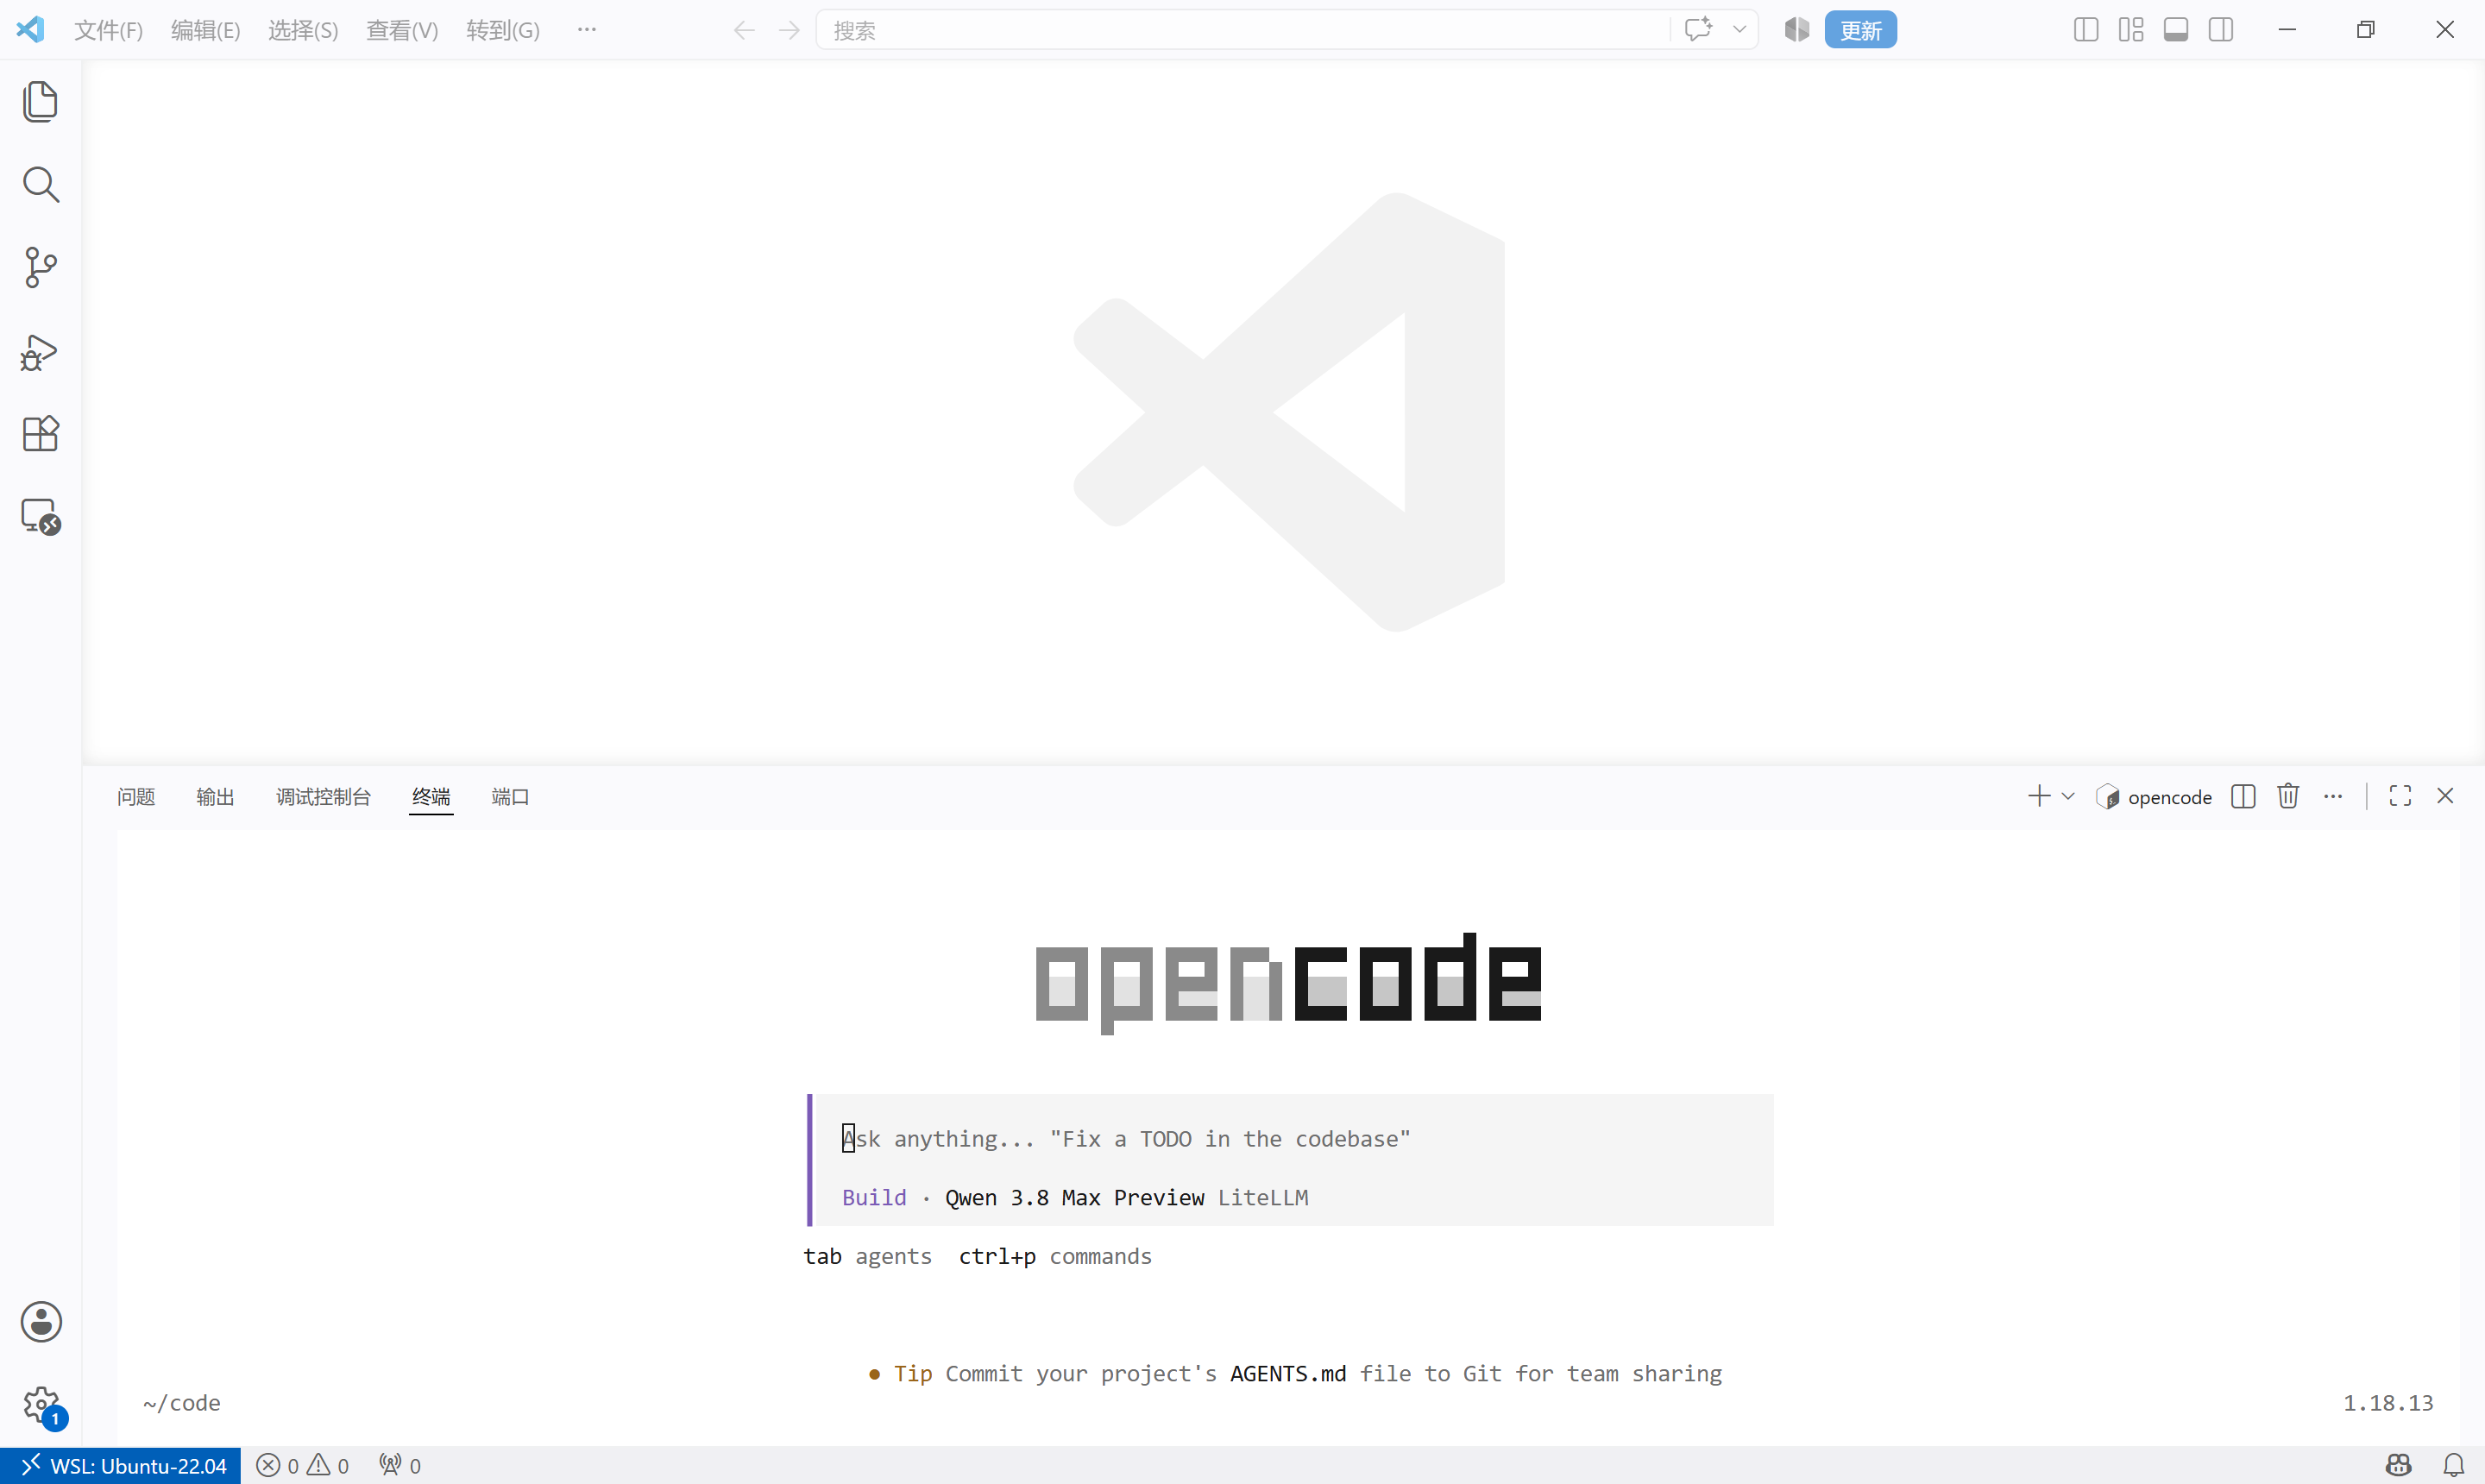2485x1484 pixels.
Task: Toggle the secondary side bar
Action: pos(2221,30)
